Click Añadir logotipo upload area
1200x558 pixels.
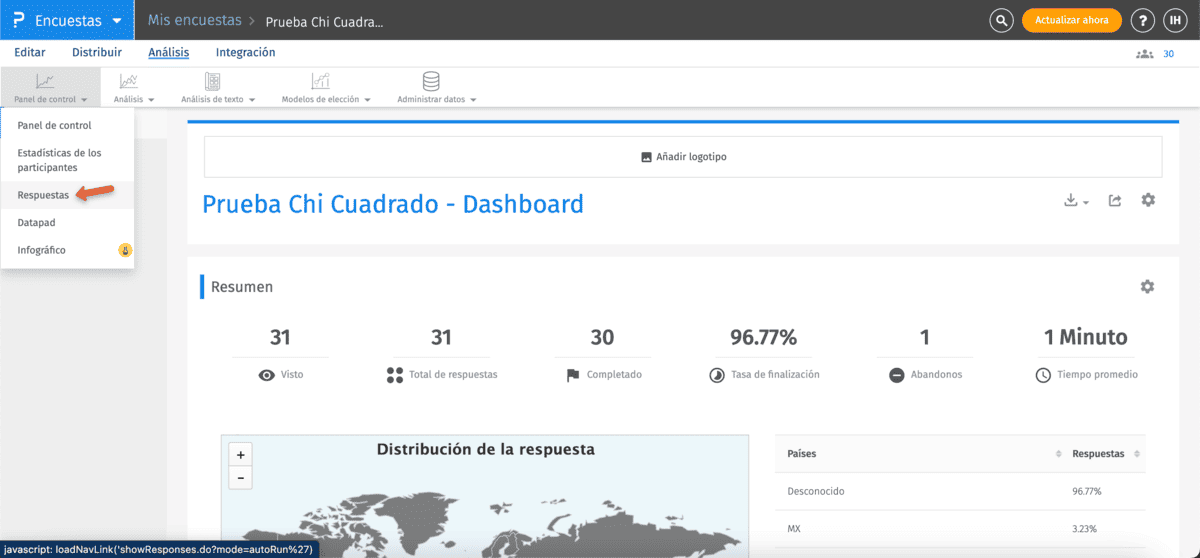click(683, 157)
